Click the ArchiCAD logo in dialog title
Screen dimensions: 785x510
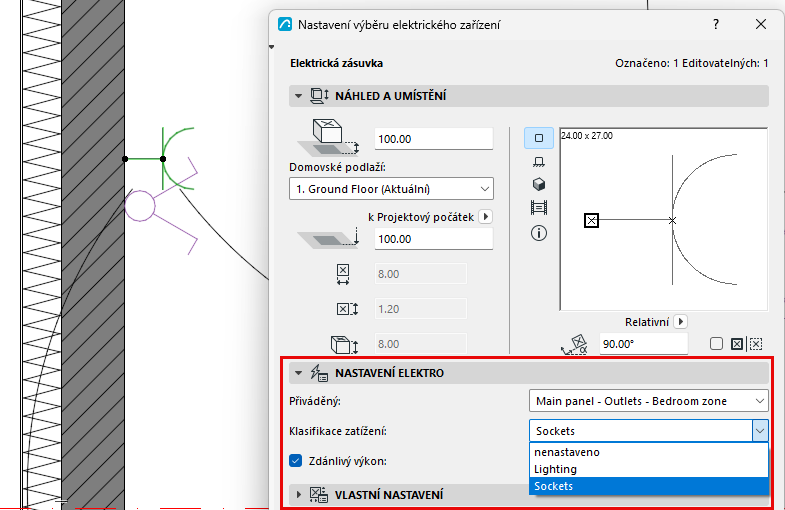click(x=285, y=24)
